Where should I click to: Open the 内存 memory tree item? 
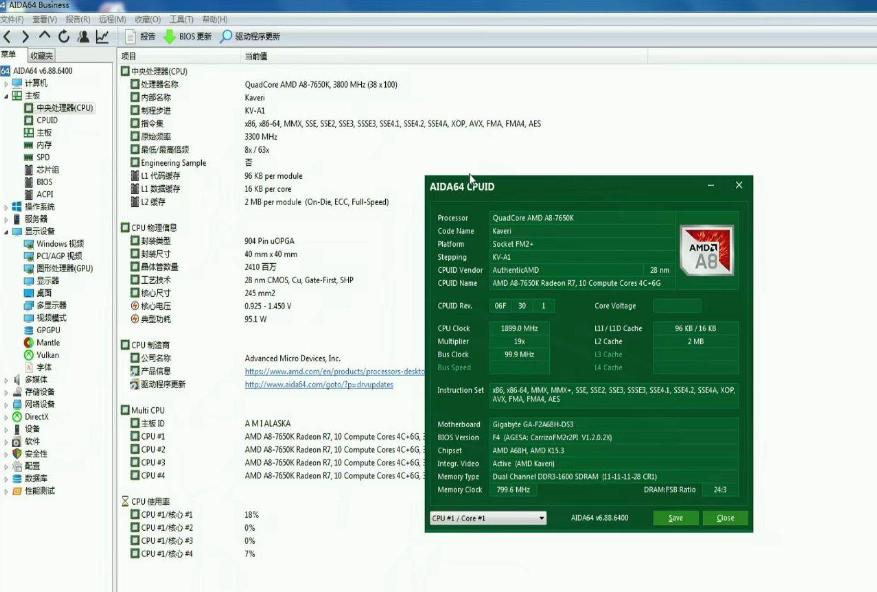point(37,145)
